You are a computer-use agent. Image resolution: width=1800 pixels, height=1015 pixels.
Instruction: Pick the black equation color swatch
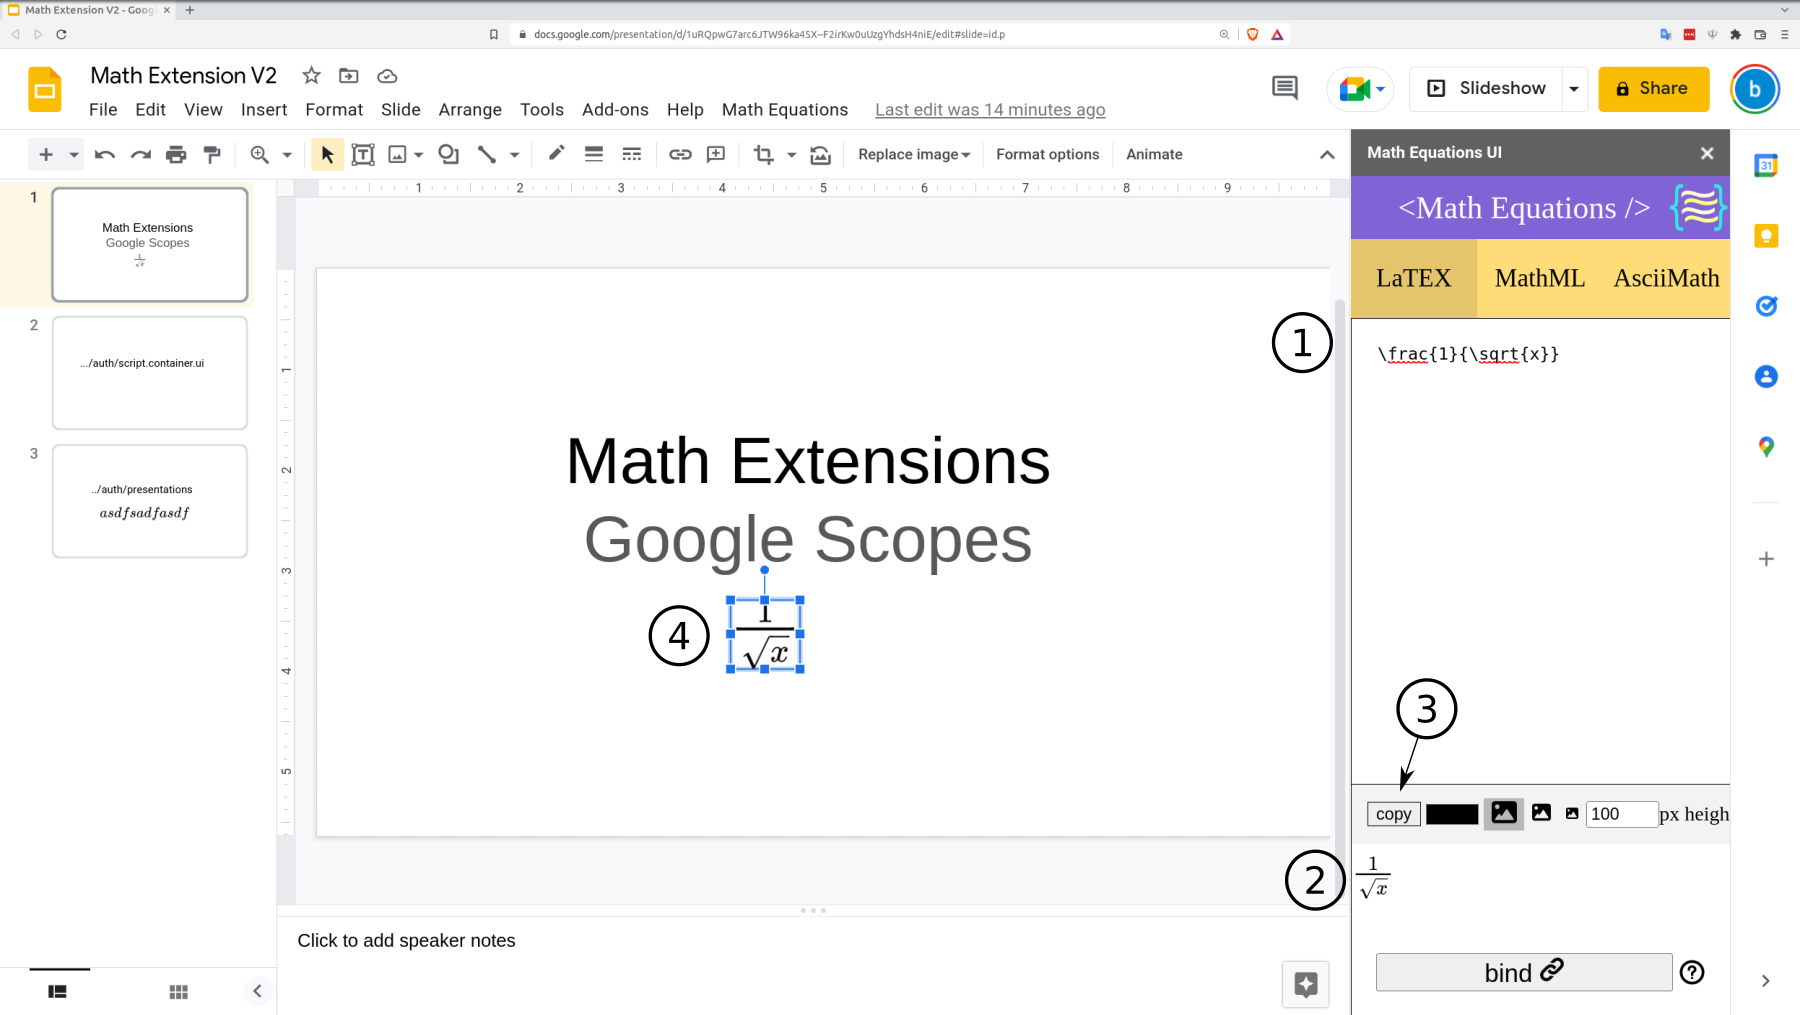(x=1452, y=814)
